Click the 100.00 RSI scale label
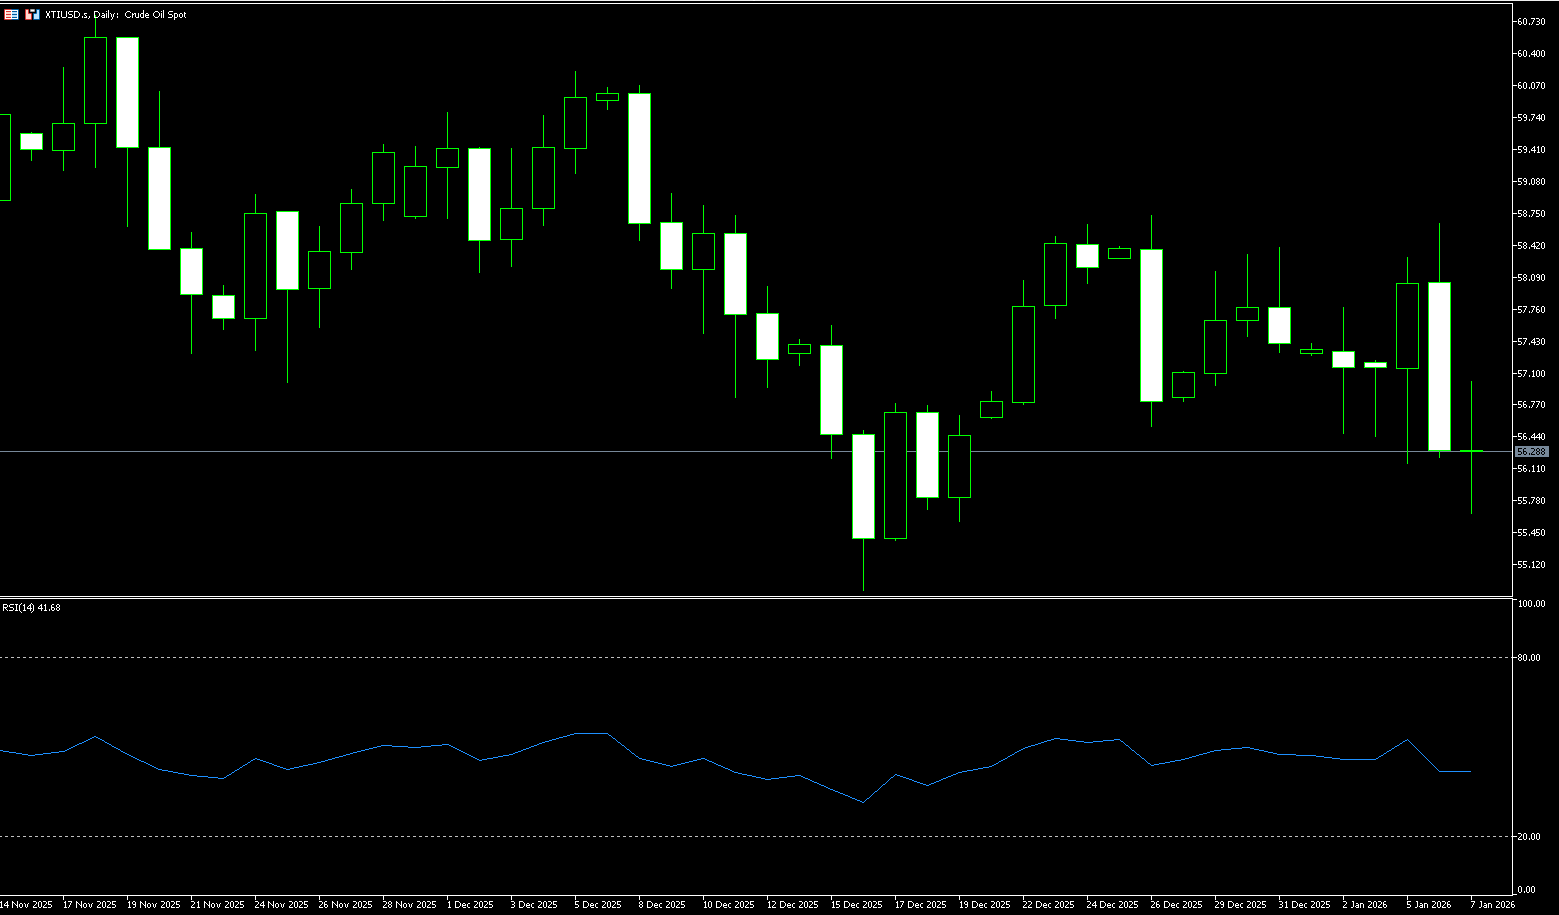 (1530, 604)
